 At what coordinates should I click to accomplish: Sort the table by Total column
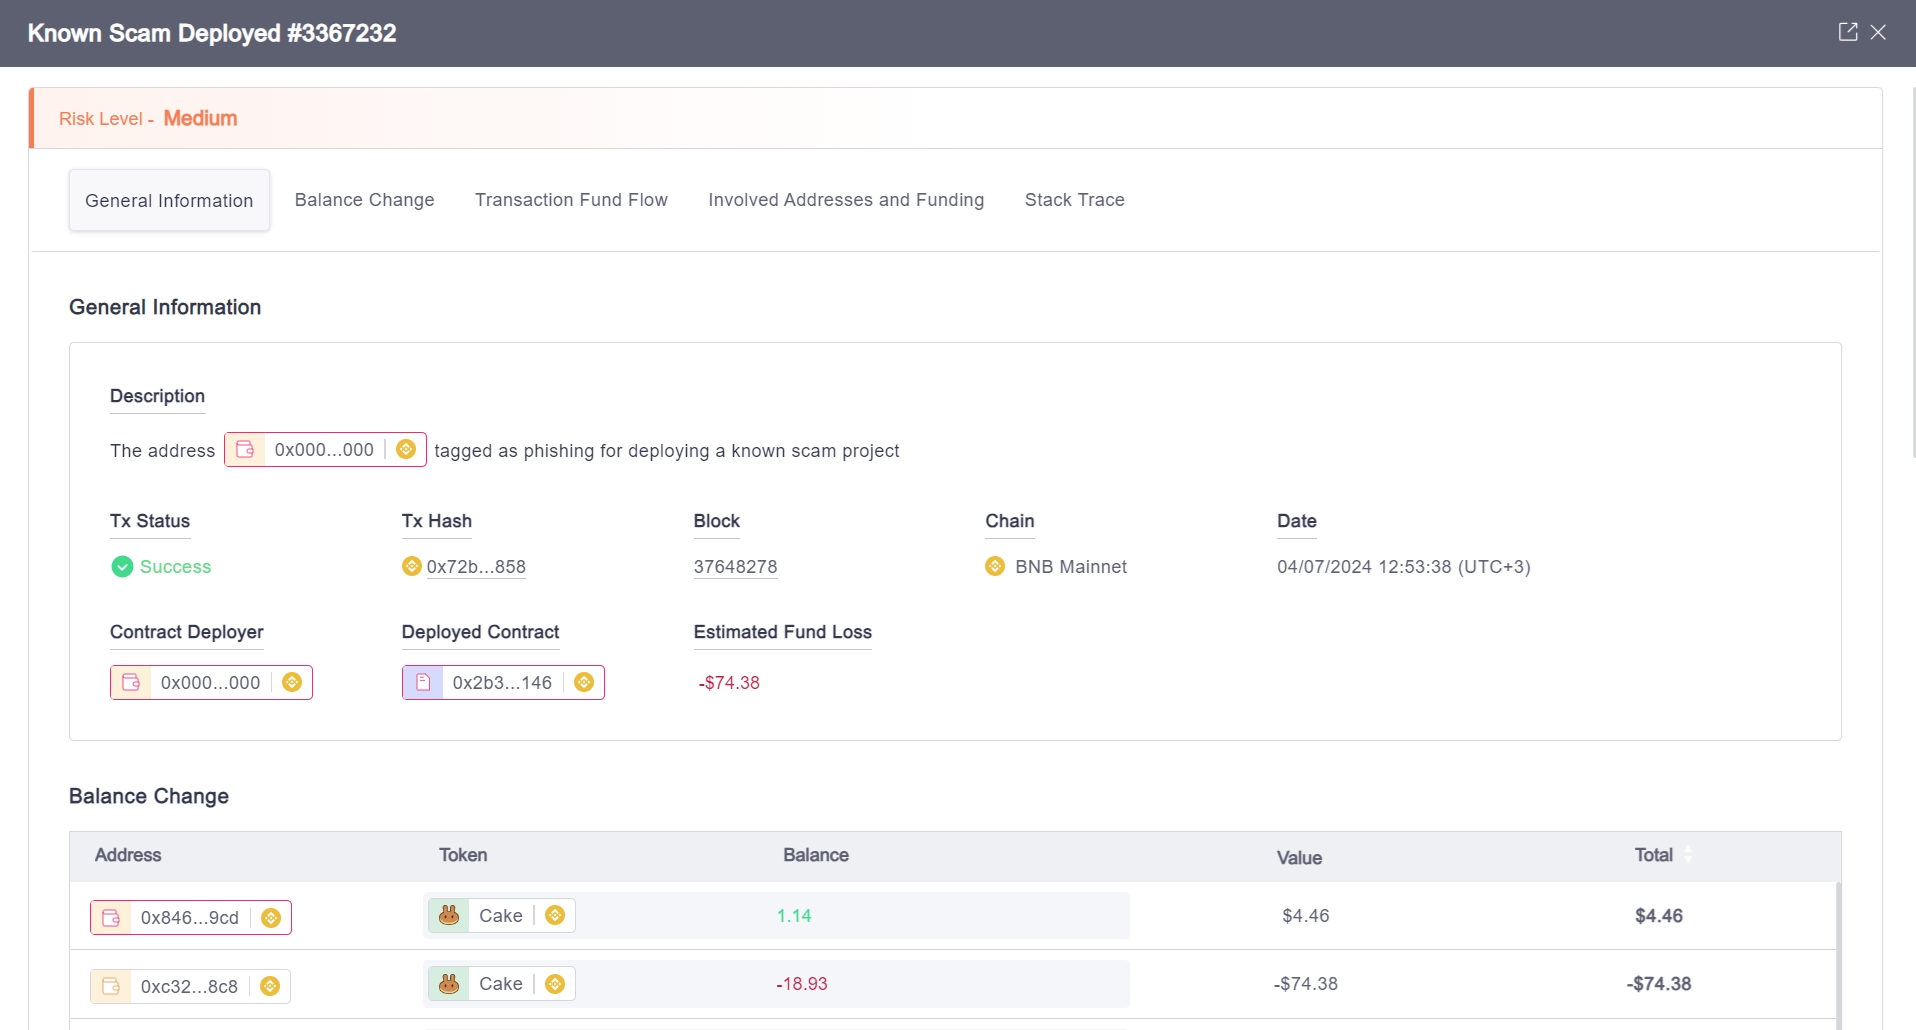[1688, 855]
